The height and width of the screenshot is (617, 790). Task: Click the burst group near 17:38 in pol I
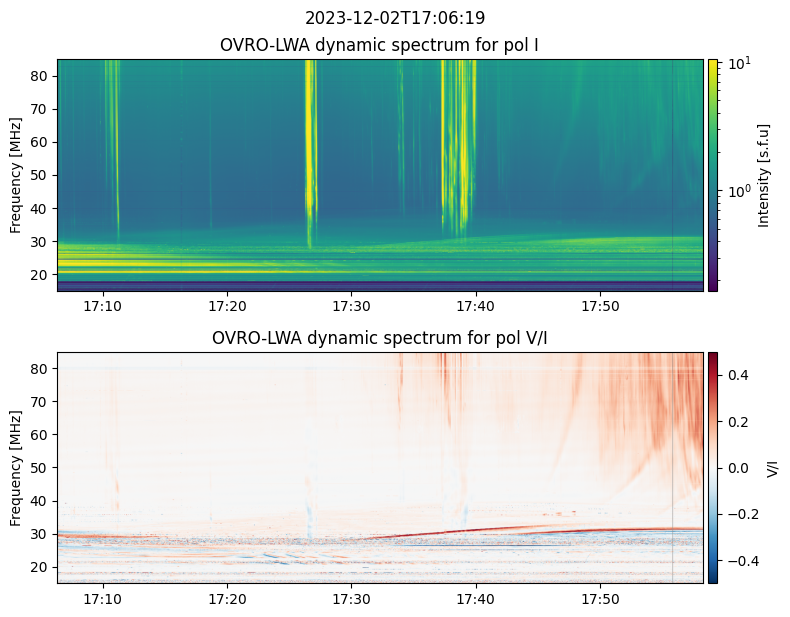click(x=458, y=144)
